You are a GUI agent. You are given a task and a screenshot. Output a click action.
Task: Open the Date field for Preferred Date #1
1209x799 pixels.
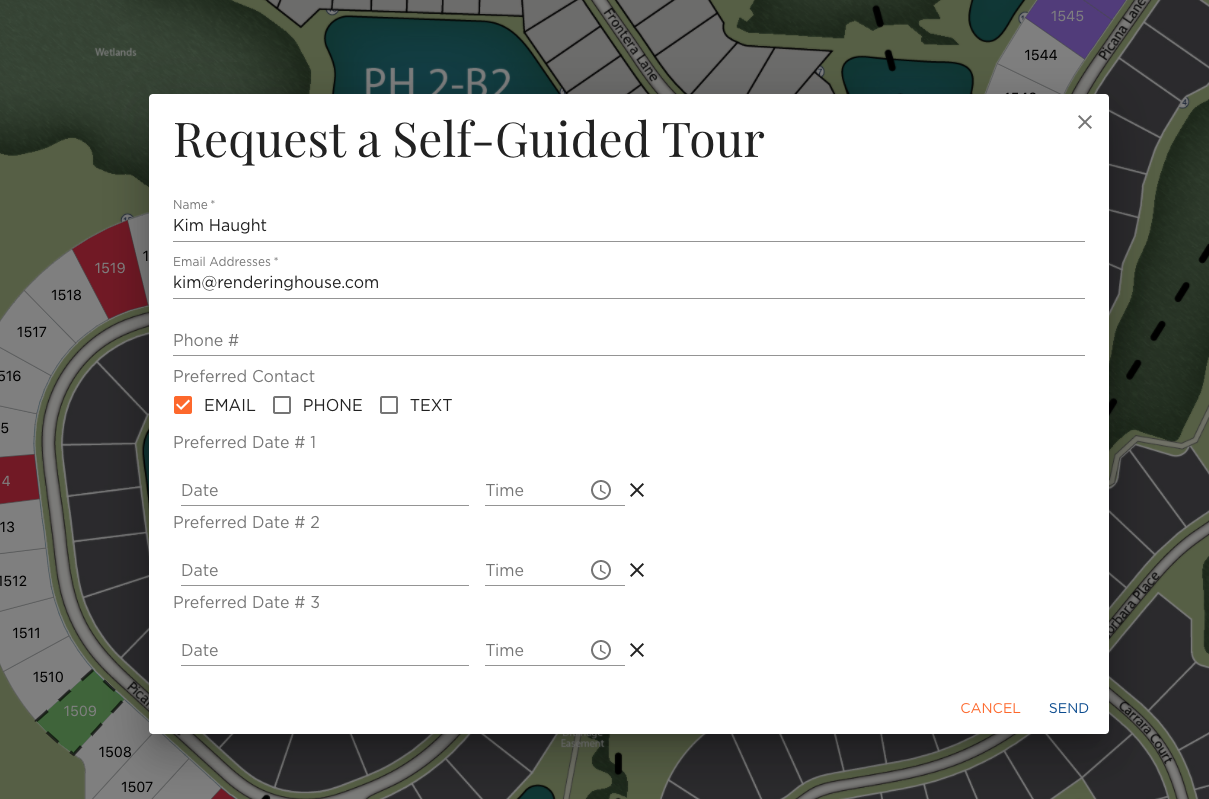tap(321, 490)
